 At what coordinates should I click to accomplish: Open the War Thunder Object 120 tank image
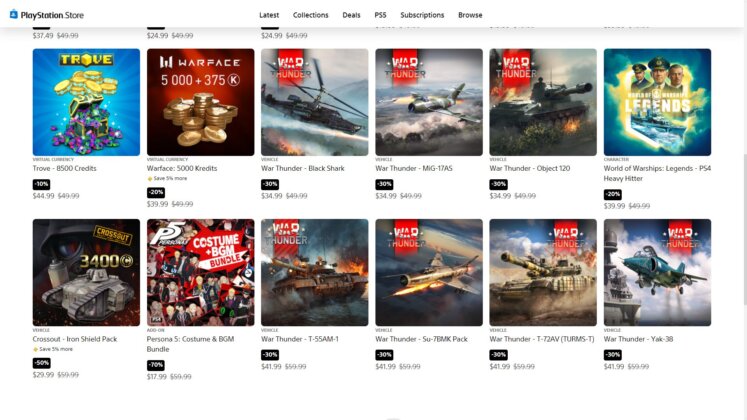click(543, 102)
